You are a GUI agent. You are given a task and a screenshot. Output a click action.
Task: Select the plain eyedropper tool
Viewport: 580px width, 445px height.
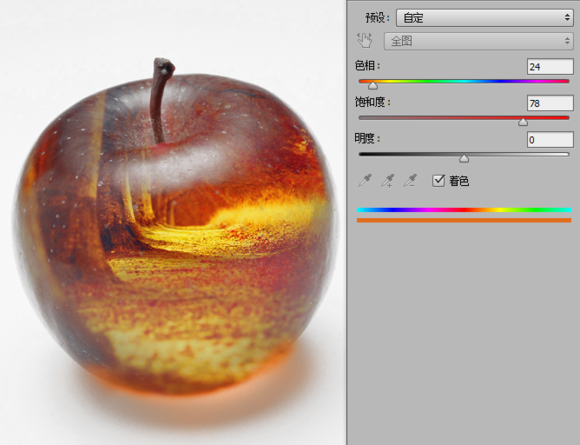point(365,181)
